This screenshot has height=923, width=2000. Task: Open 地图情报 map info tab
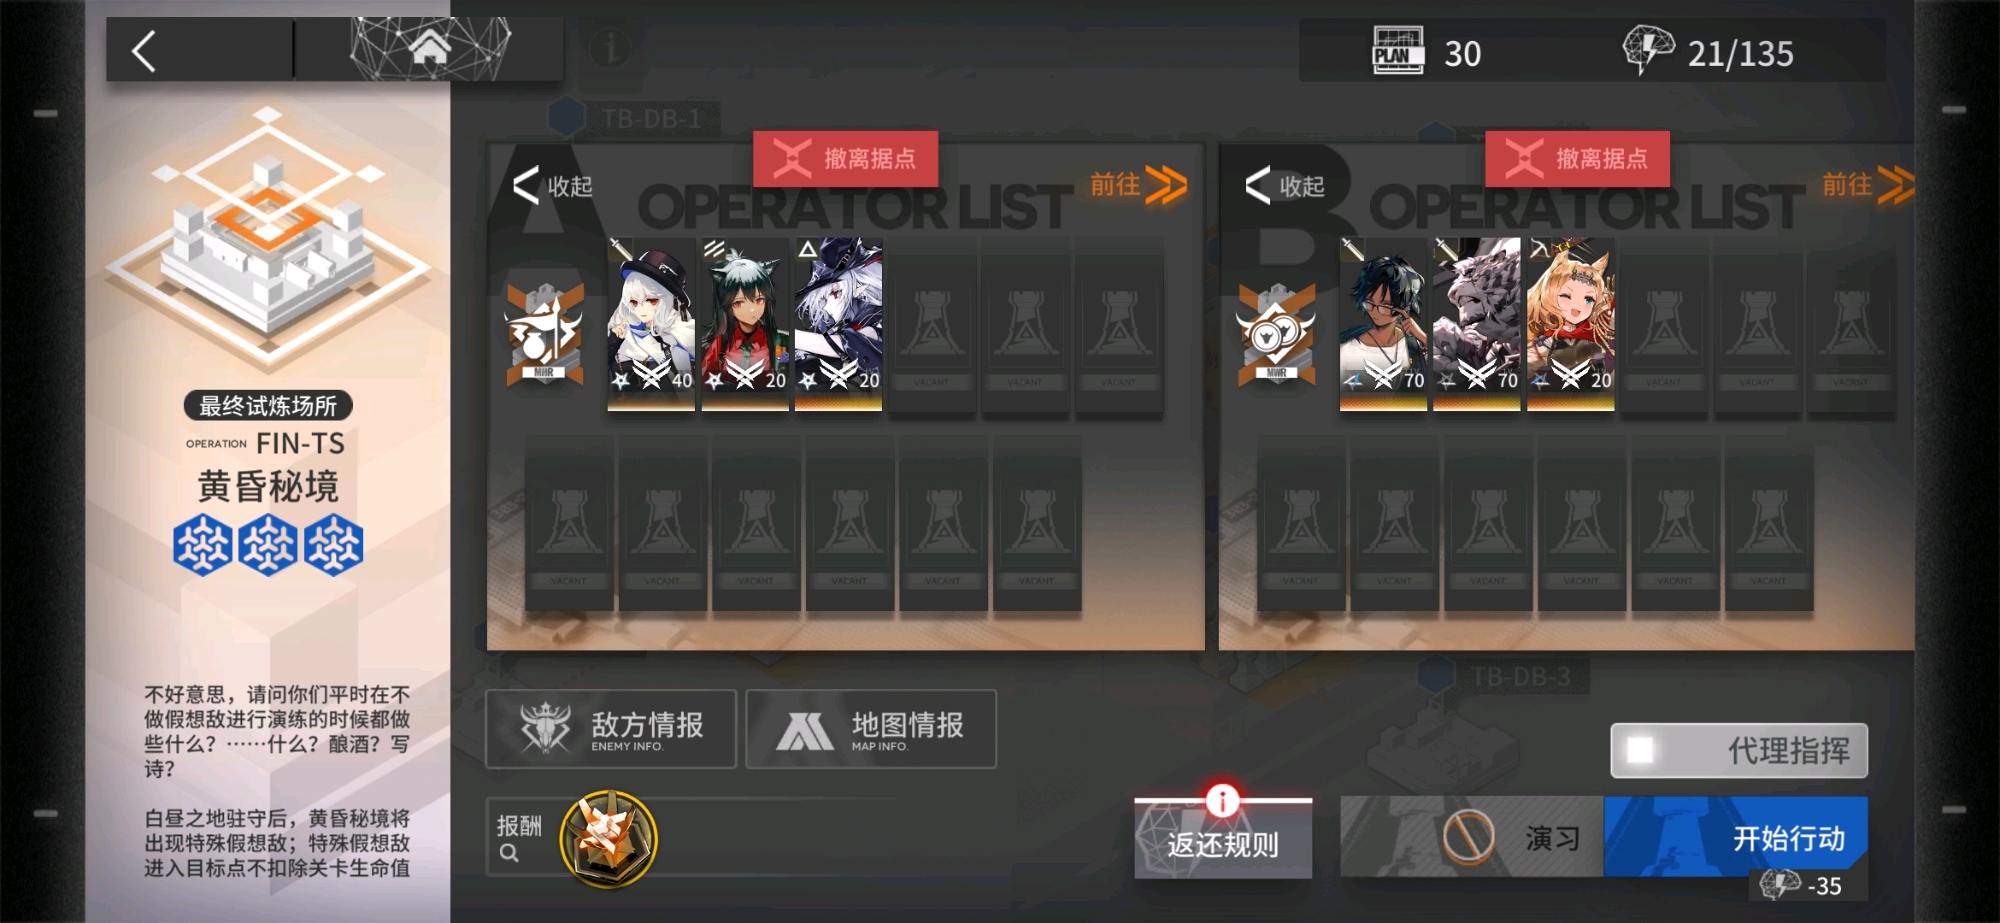click(871, 729)
